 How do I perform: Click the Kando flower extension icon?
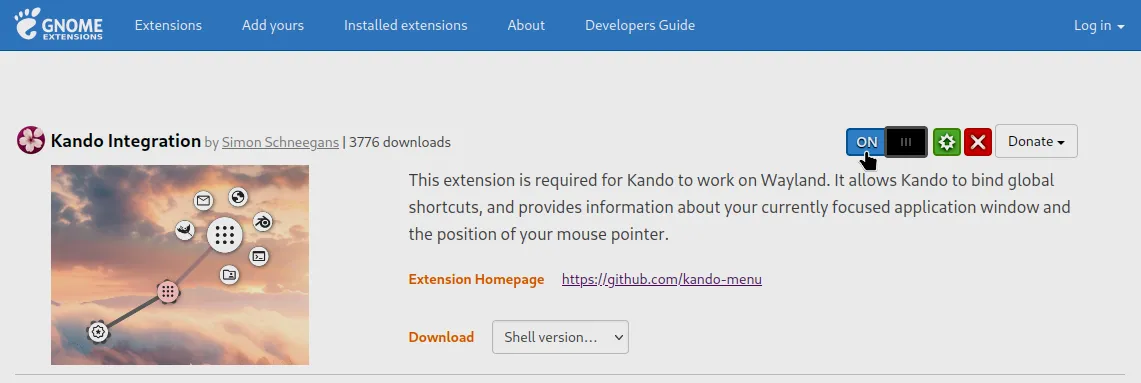click(x=31, y=140)
